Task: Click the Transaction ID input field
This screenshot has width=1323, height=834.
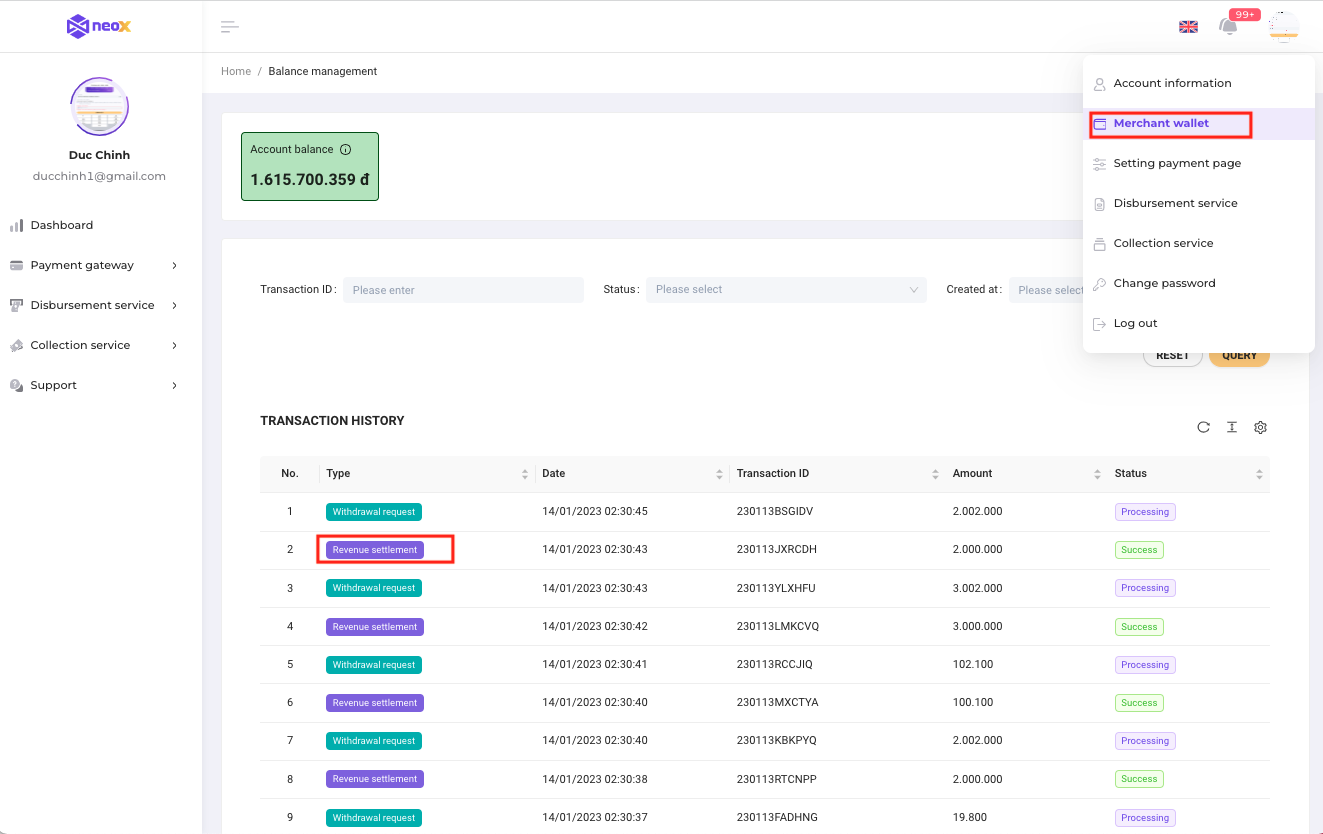Action: (x=463, y=290)
